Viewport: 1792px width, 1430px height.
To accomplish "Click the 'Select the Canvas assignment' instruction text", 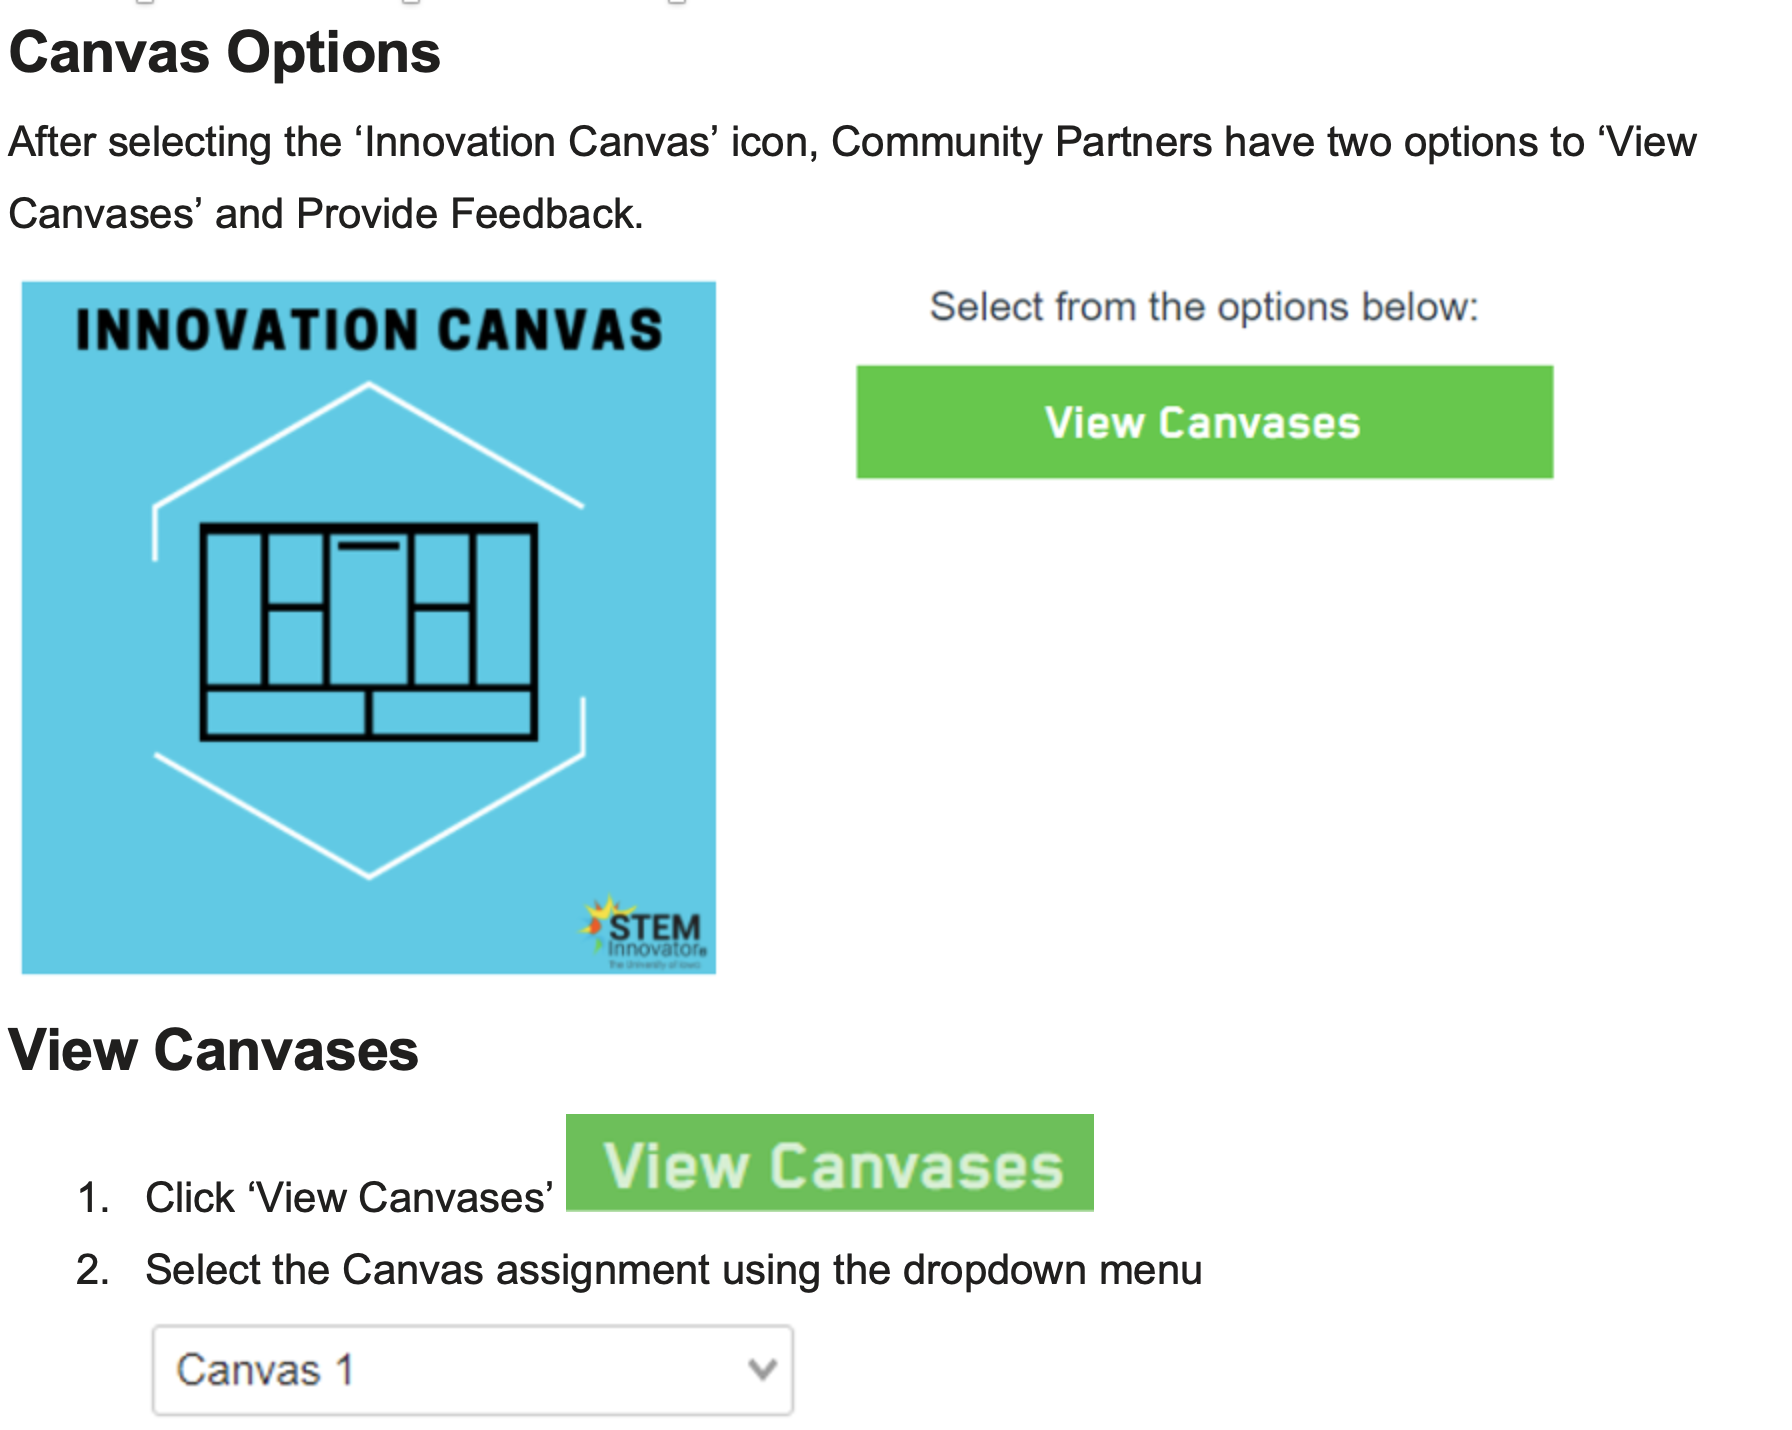I will click(673, 1270).
